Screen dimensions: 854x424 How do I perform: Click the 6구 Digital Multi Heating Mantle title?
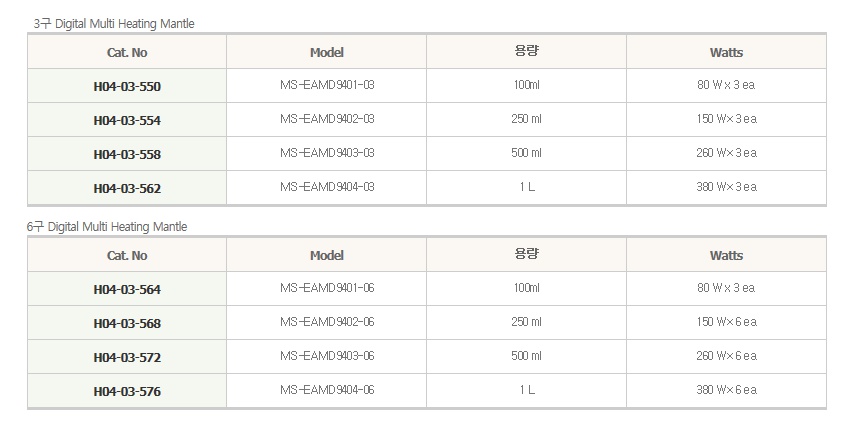107,227
